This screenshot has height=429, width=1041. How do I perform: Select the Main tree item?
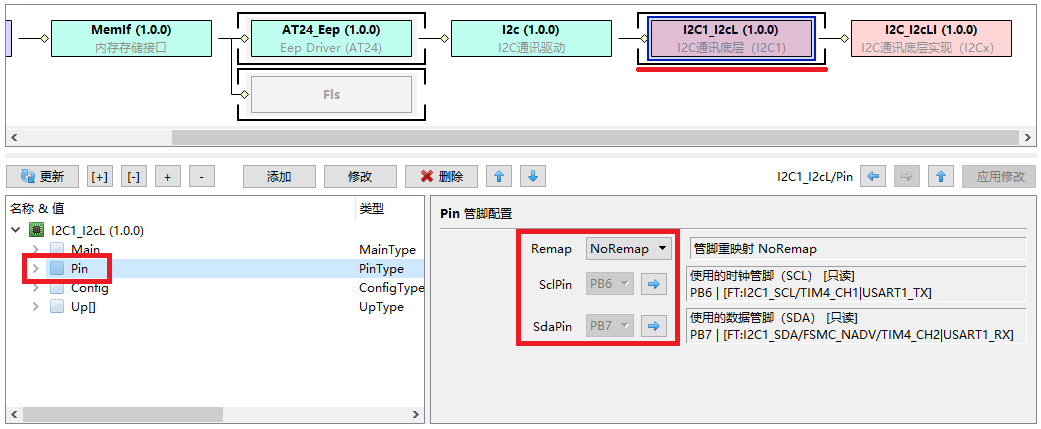point(85,250)
